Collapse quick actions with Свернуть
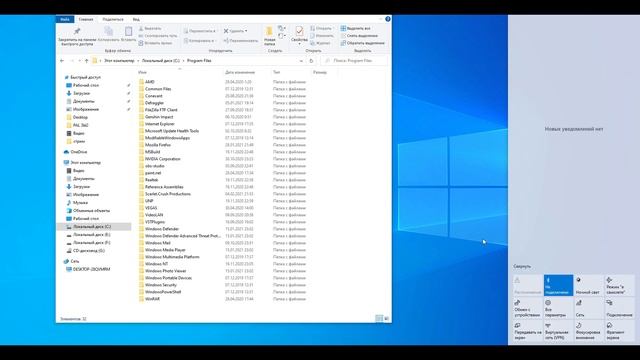 click(x=522, y=267)
